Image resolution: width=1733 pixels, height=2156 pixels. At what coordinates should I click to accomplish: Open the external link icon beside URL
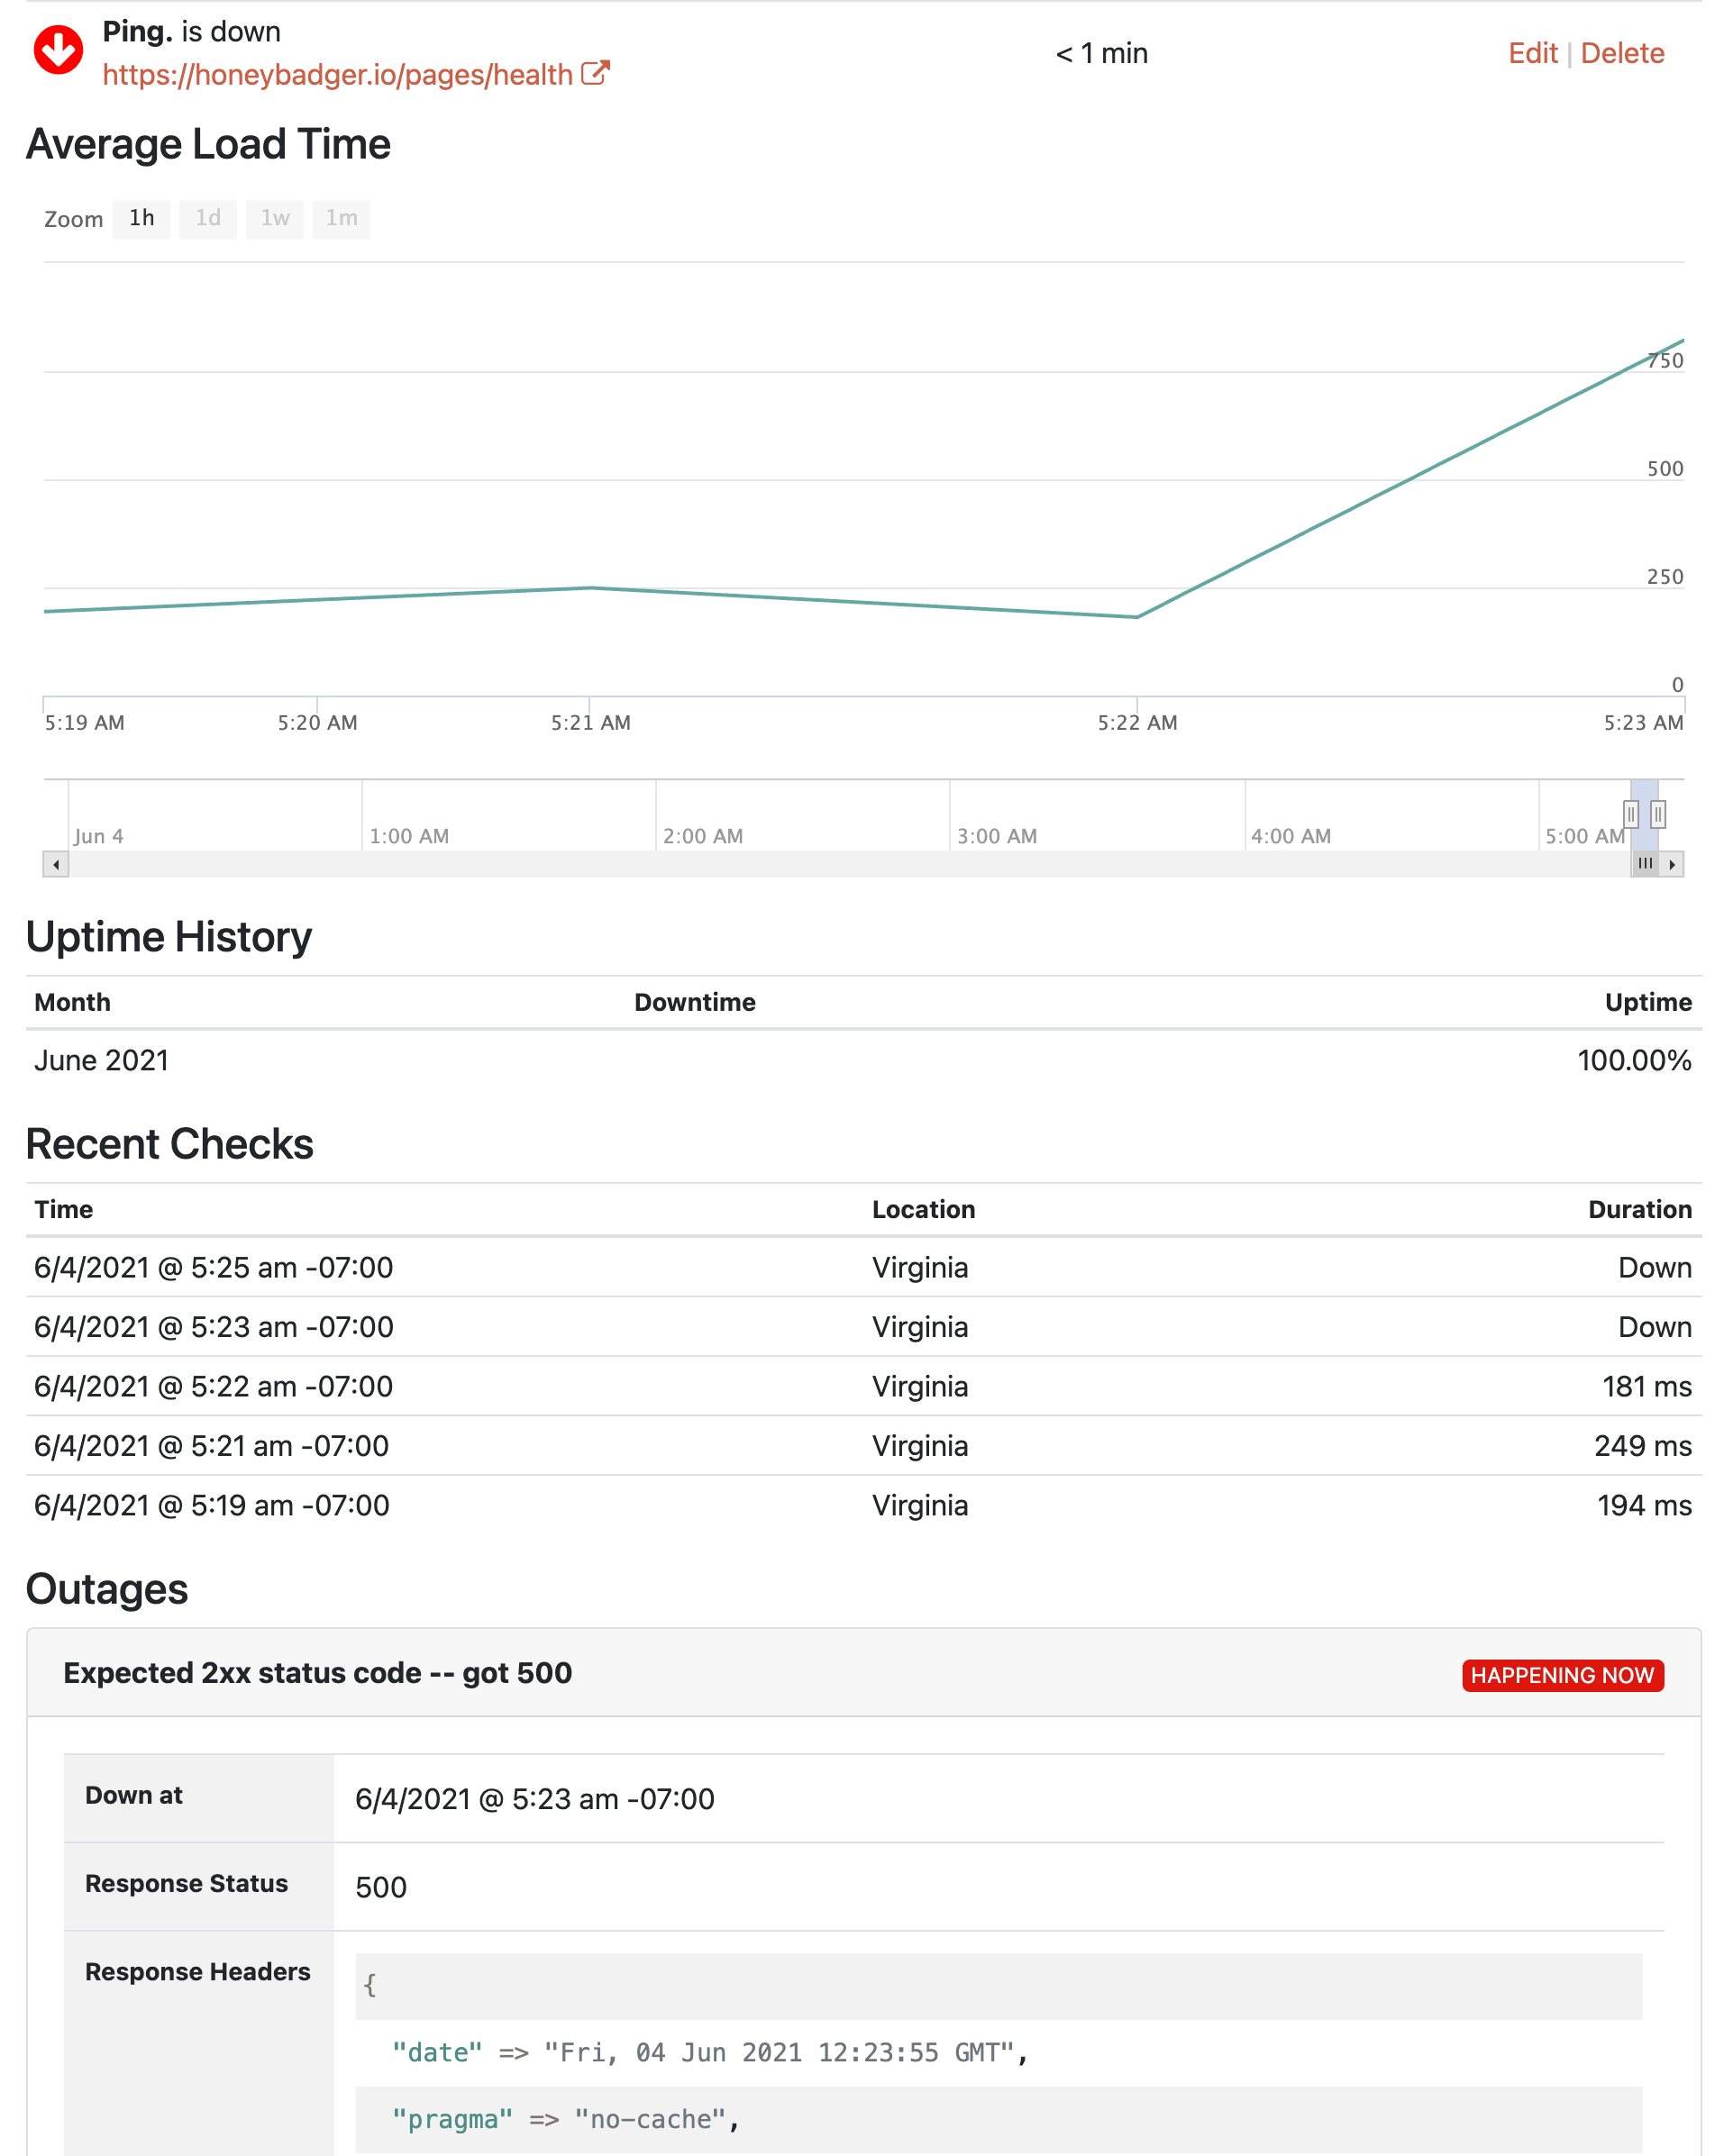(x=595, y=73)
